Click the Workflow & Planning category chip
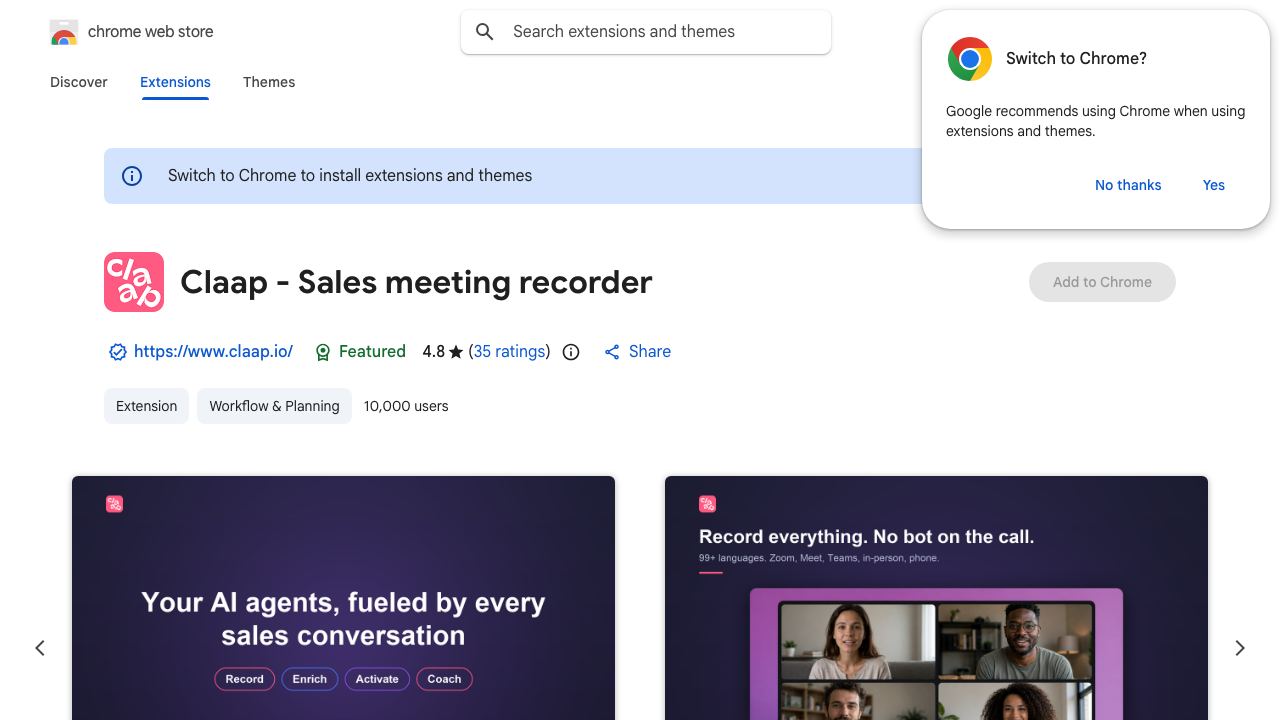 click(274, 406)
